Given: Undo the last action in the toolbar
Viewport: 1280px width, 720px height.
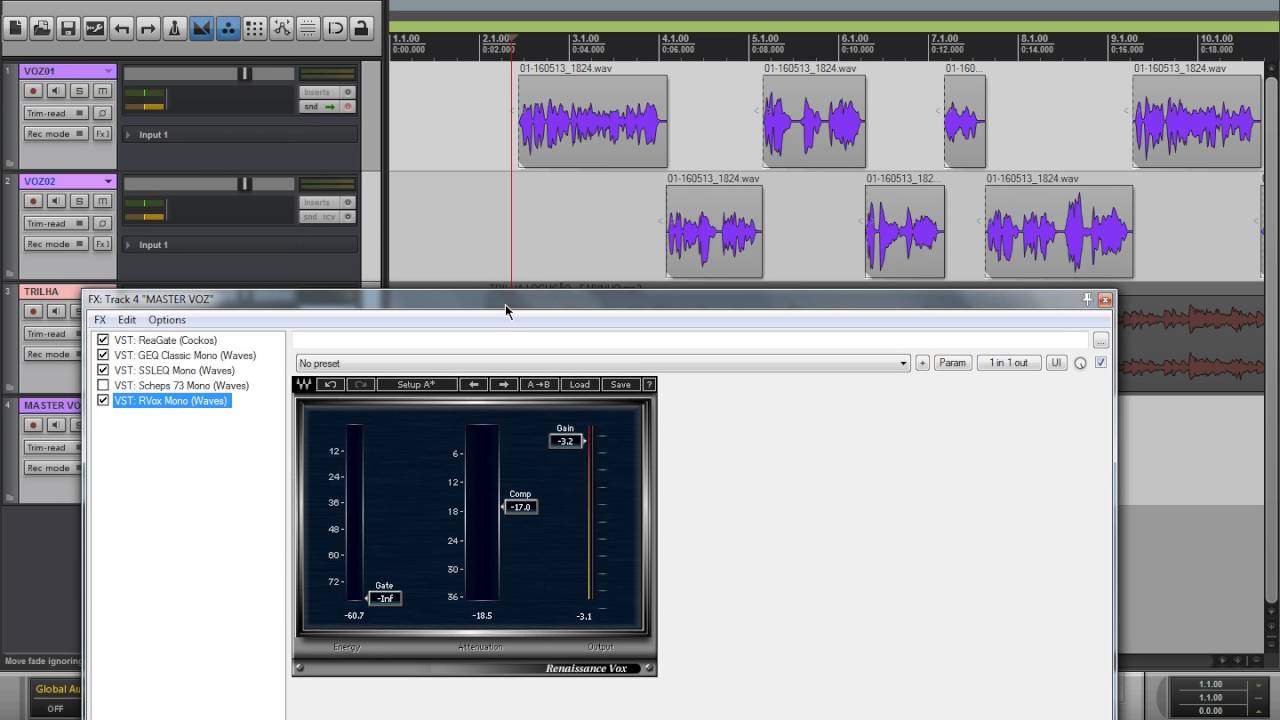Looking at the screenshot, I should click(x=121, y=28).
